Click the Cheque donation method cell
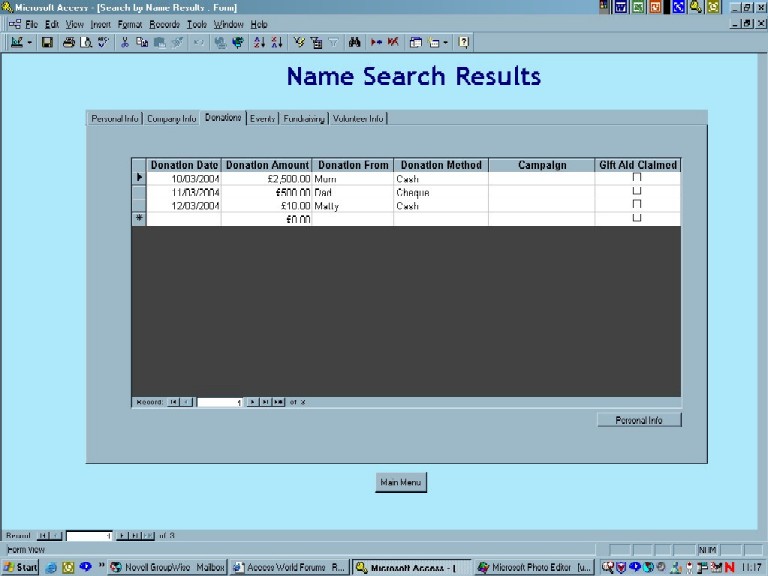This screenshot has width=768, height=576. click(441, 192)
